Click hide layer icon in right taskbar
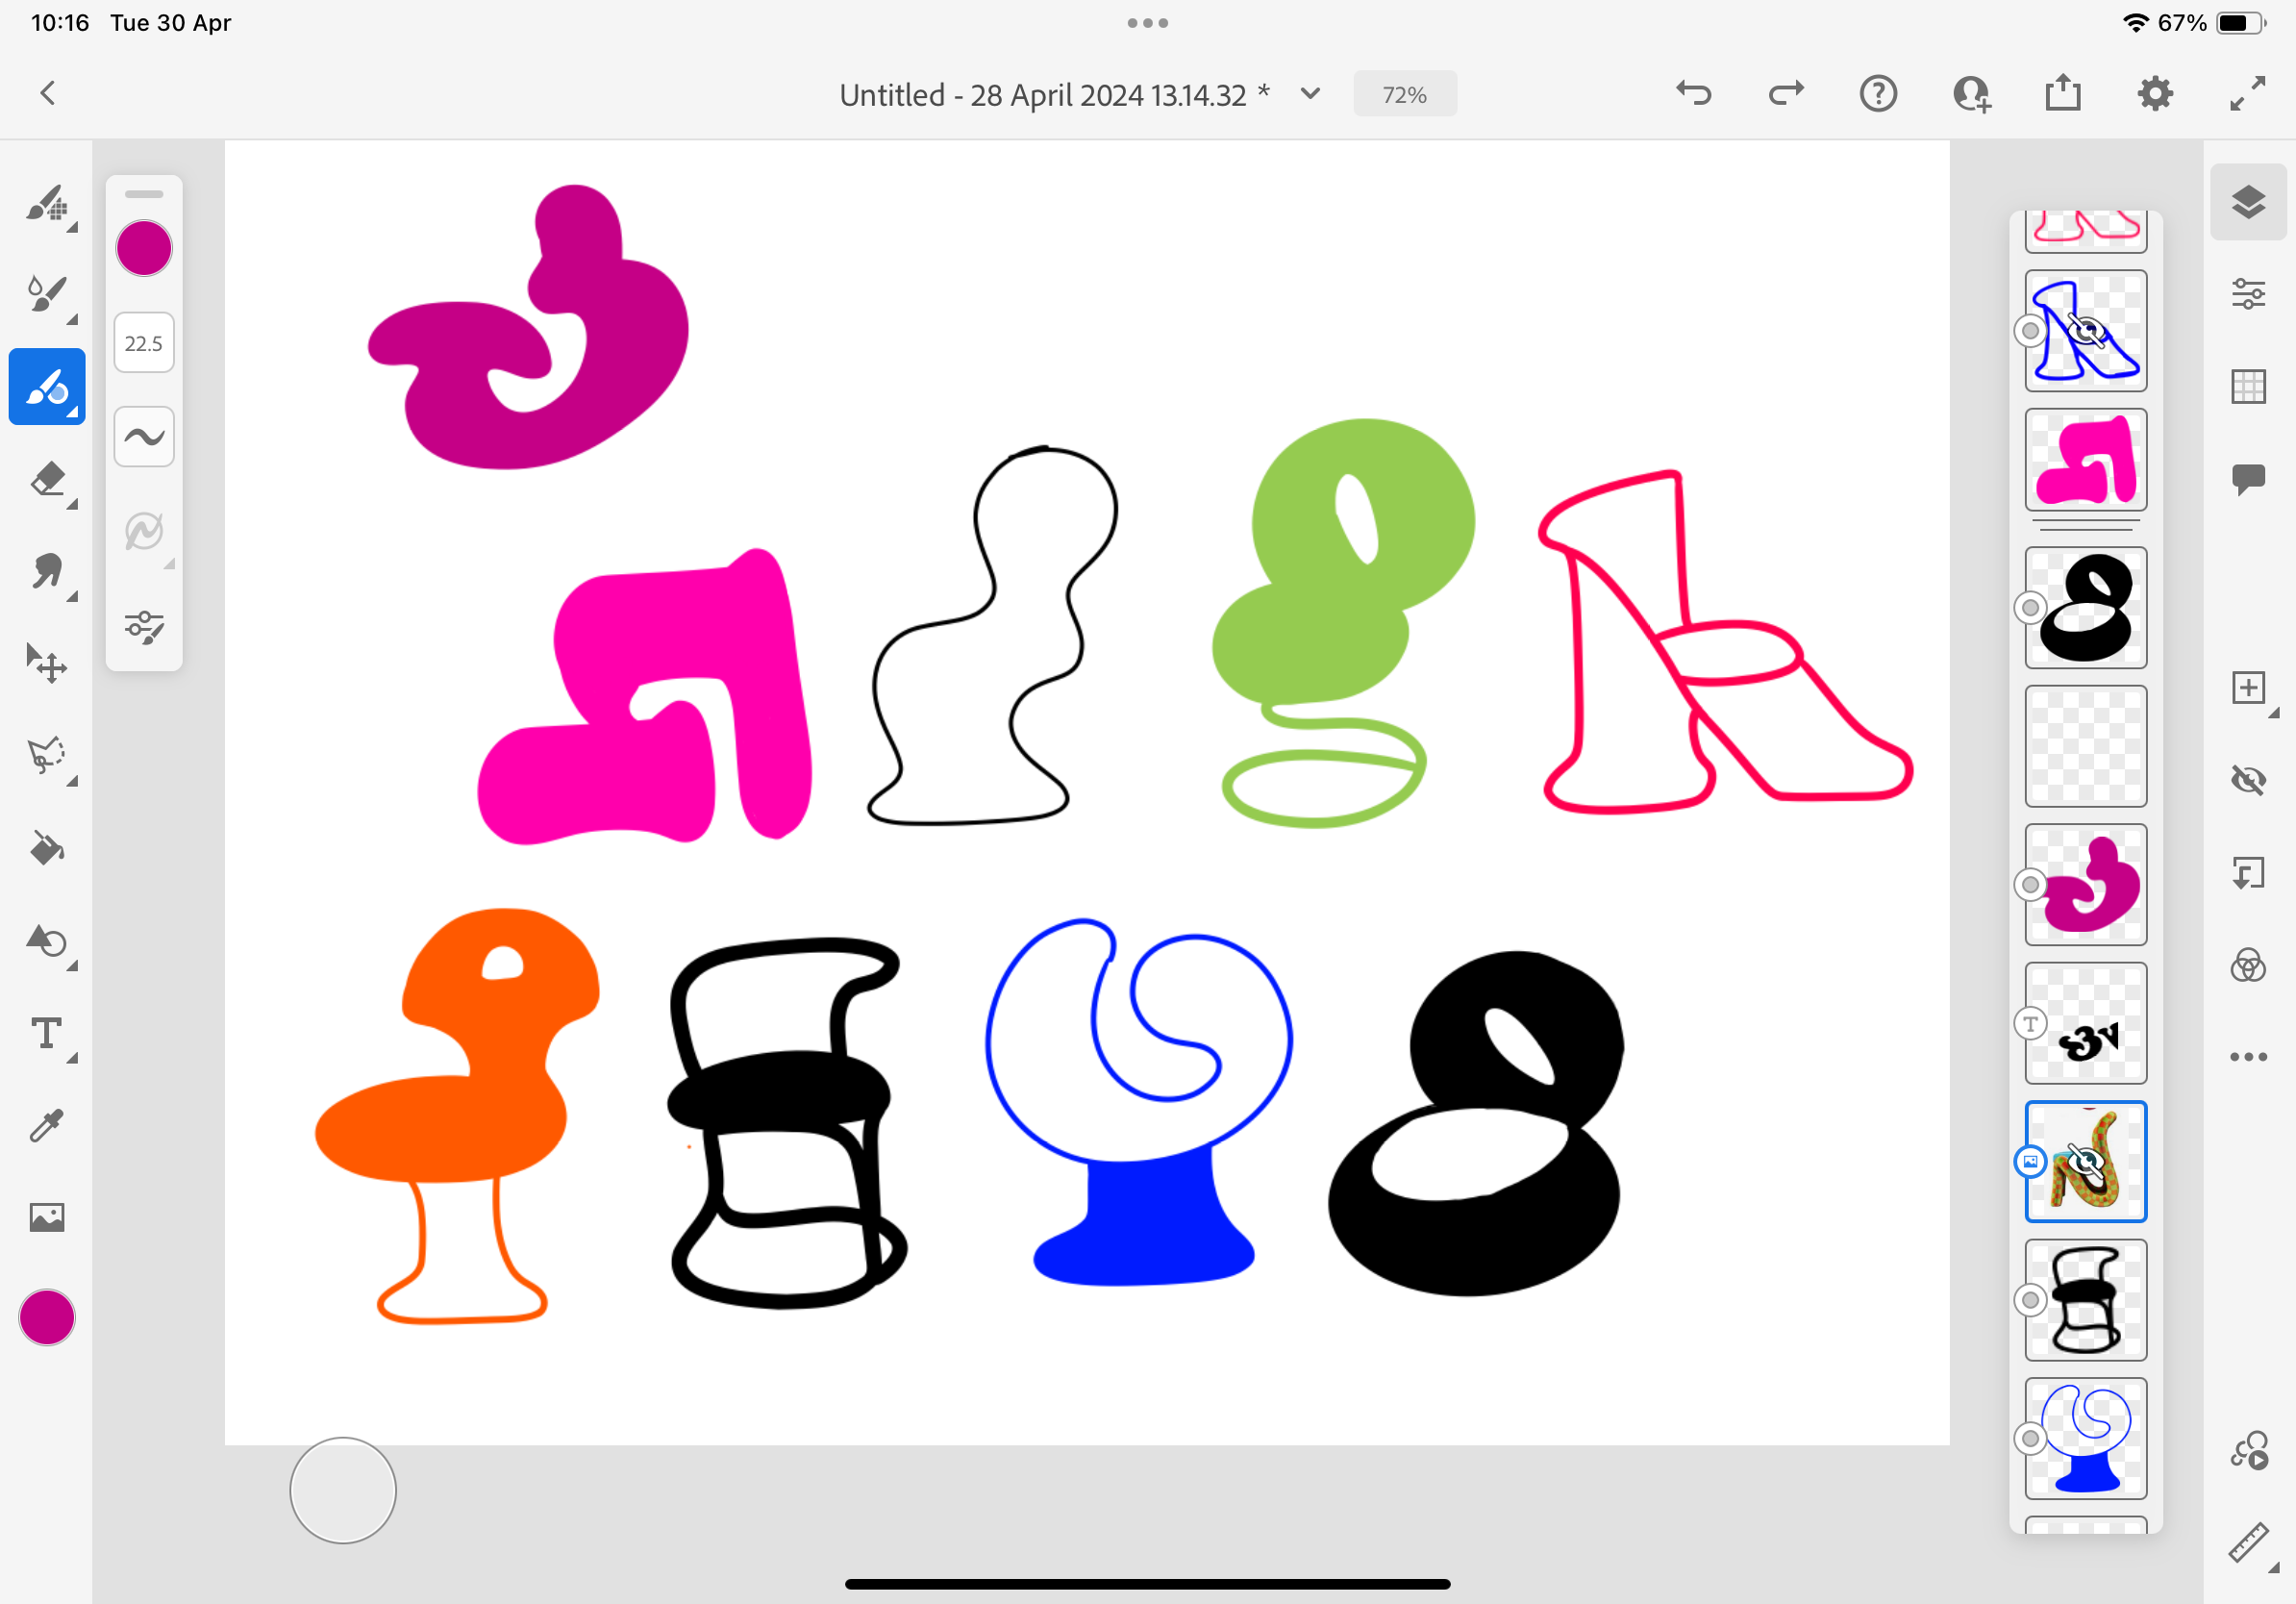The image size is (2296, 1604). (2248, 780)
